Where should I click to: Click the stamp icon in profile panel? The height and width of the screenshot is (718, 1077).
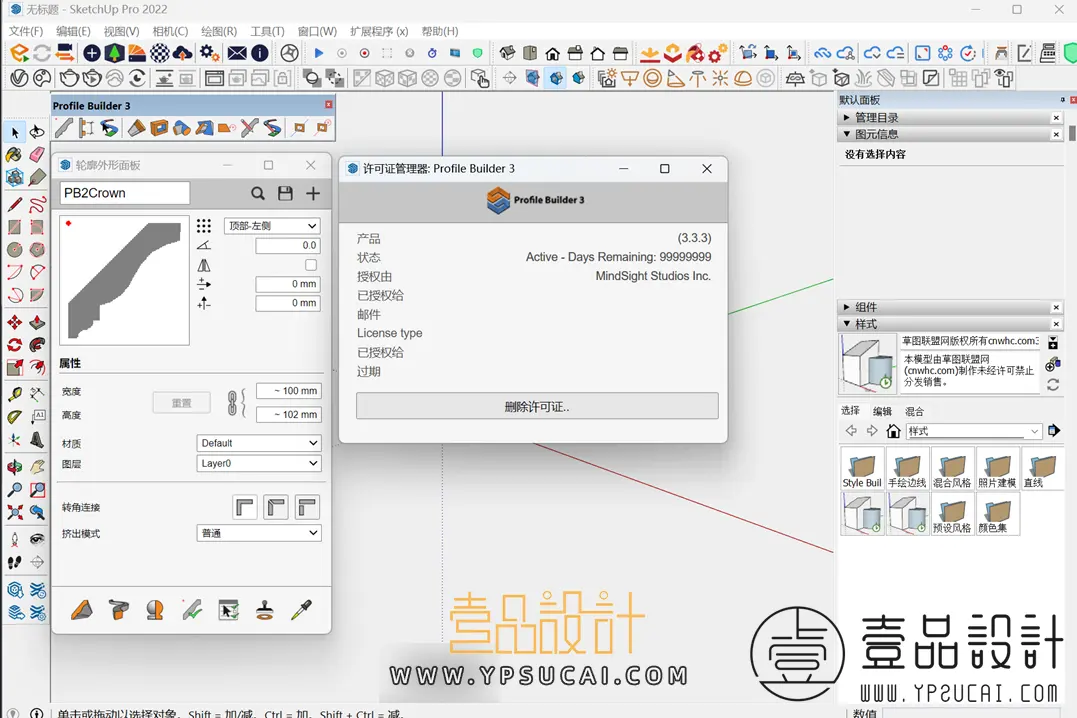point(265,609)
